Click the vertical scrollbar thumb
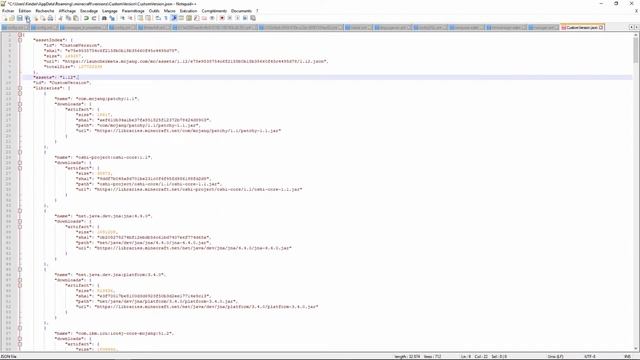Viewport: 640px width, 360px height. (636, 51)
